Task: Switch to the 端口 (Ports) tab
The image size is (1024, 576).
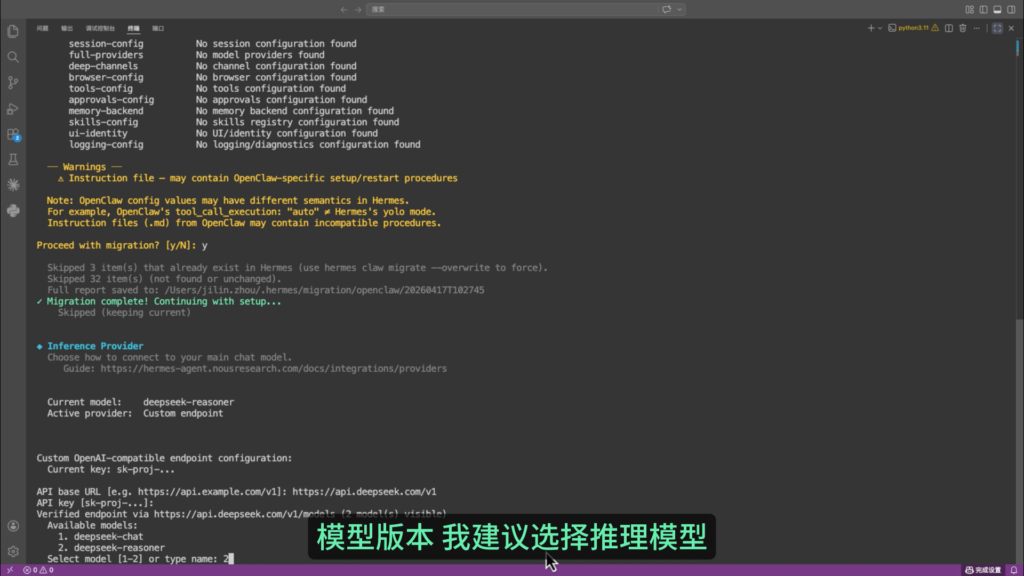Action: [x=158, y=28]
